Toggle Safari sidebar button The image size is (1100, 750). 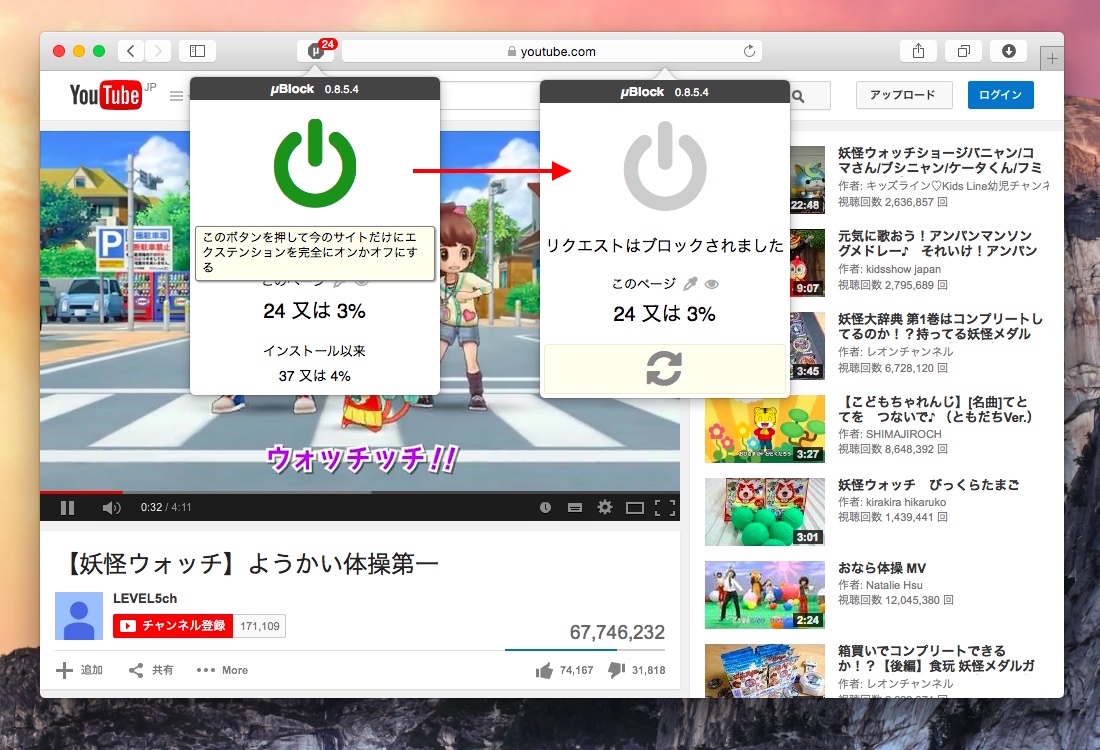click(x=197, y=51)
